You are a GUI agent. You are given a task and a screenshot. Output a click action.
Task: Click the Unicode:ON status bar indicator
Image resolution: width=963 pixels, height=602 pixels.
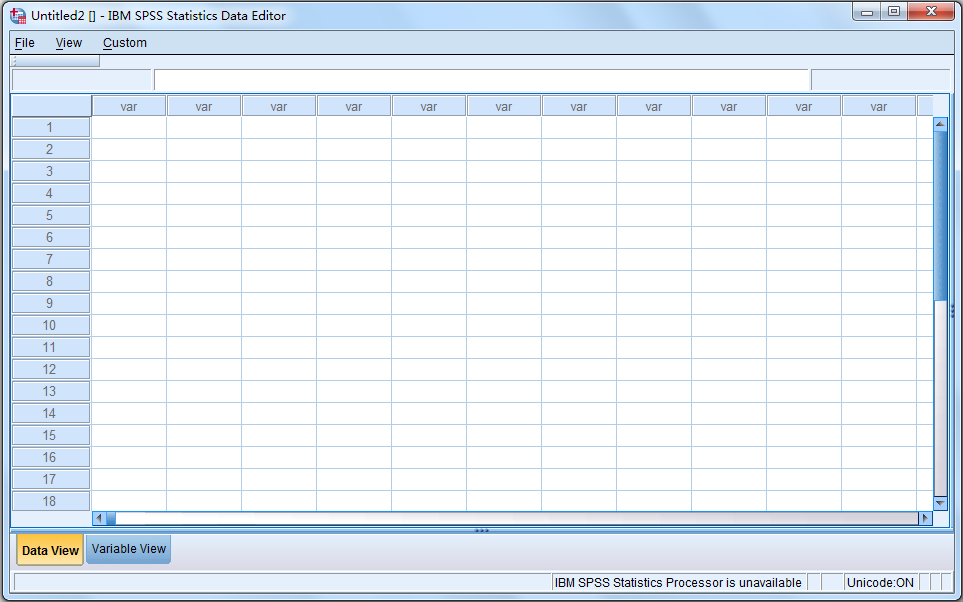(x=880, y=583)
